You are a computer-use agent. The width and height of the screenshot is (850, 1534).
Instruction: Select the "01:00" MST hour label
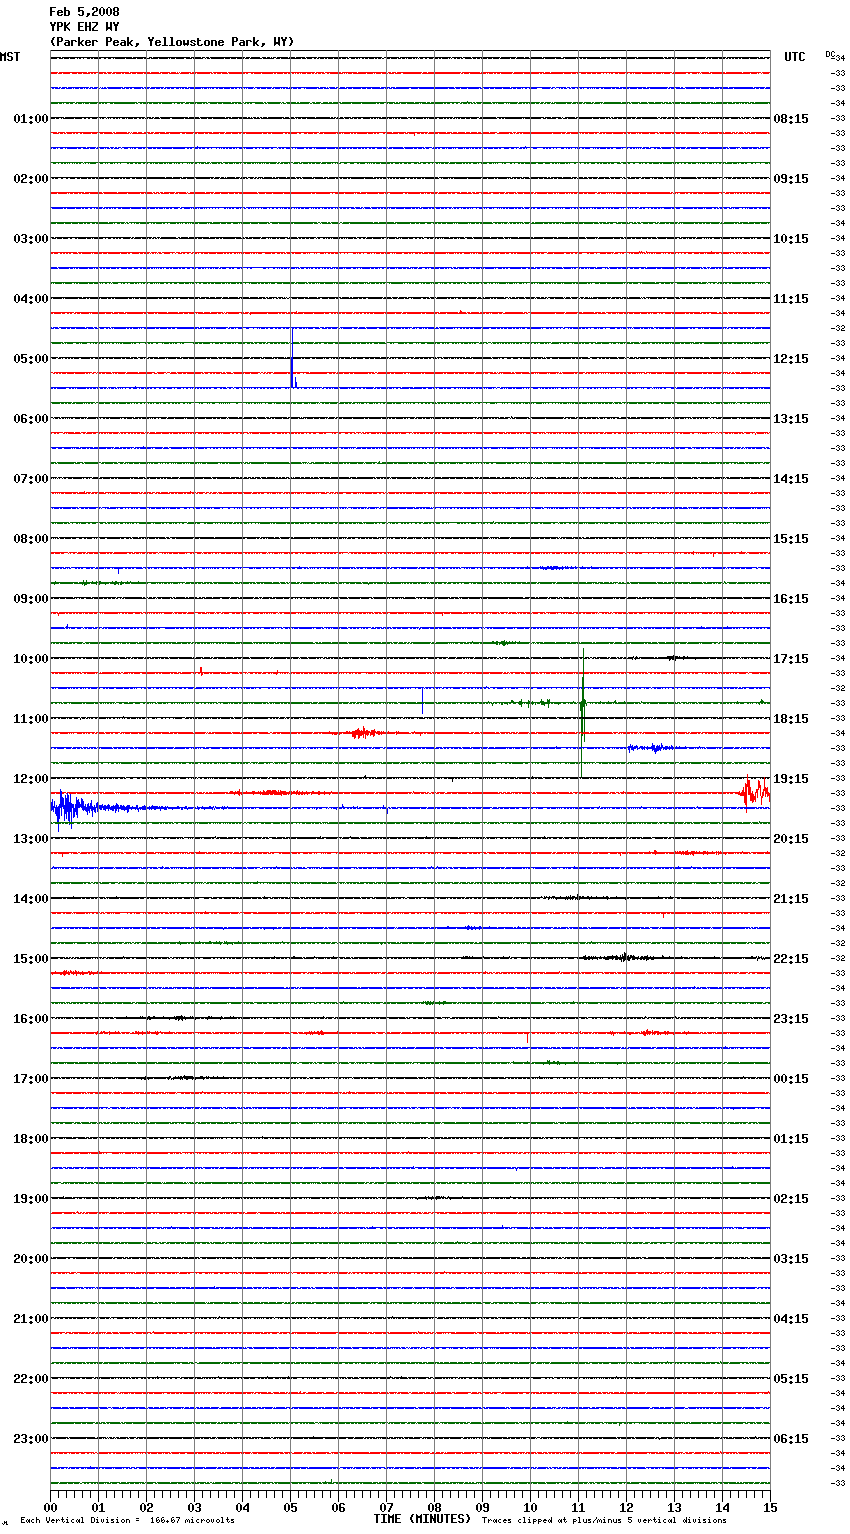pyautogui.click(x=31, y=119)
